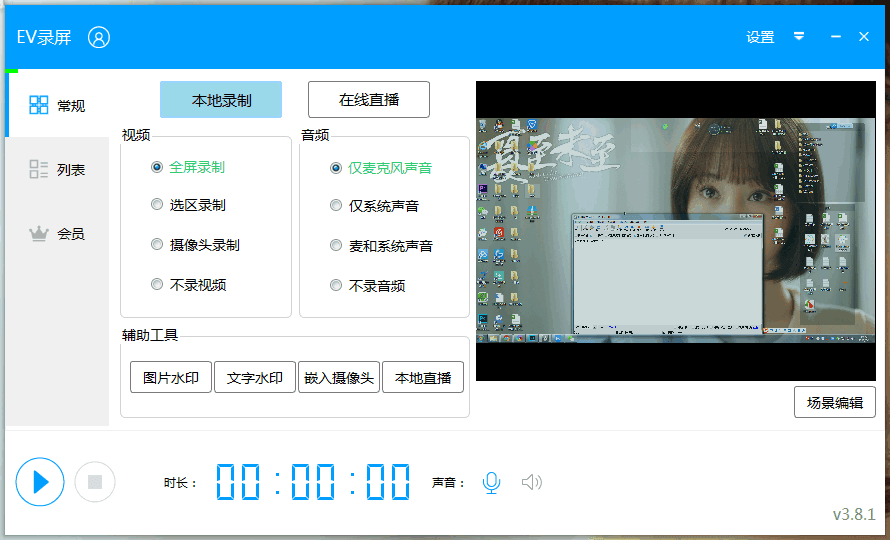Toggle the system speaker sound icon
This screenshot has width=890, height=540.
(532, 483)
